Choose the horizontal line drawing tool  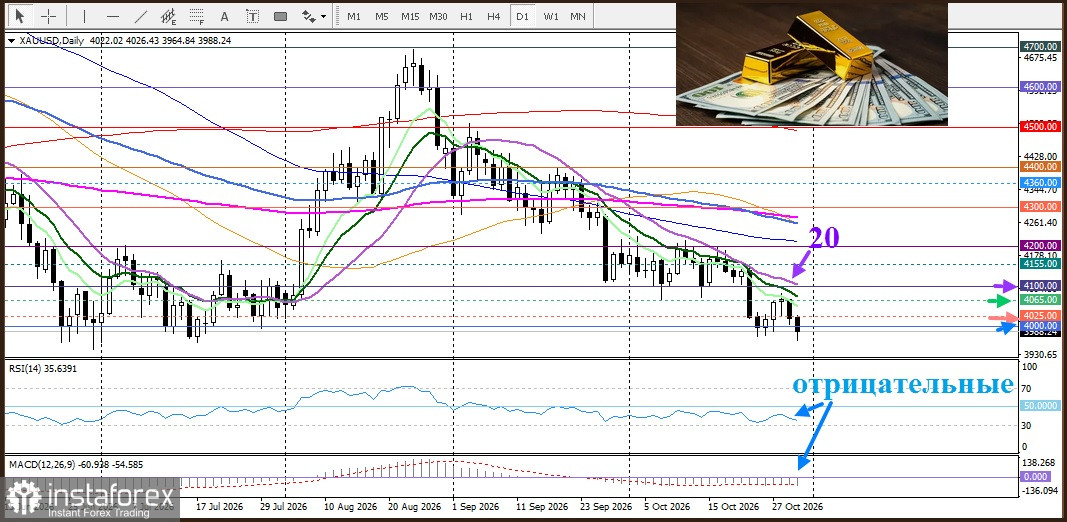[113, 16]
